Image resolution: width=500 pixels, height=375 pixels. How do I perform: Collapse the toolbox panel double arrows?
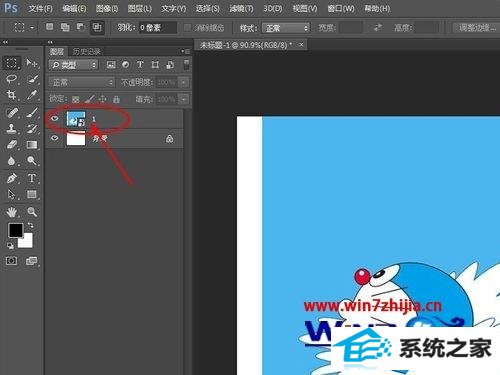(x=5, y=42)
